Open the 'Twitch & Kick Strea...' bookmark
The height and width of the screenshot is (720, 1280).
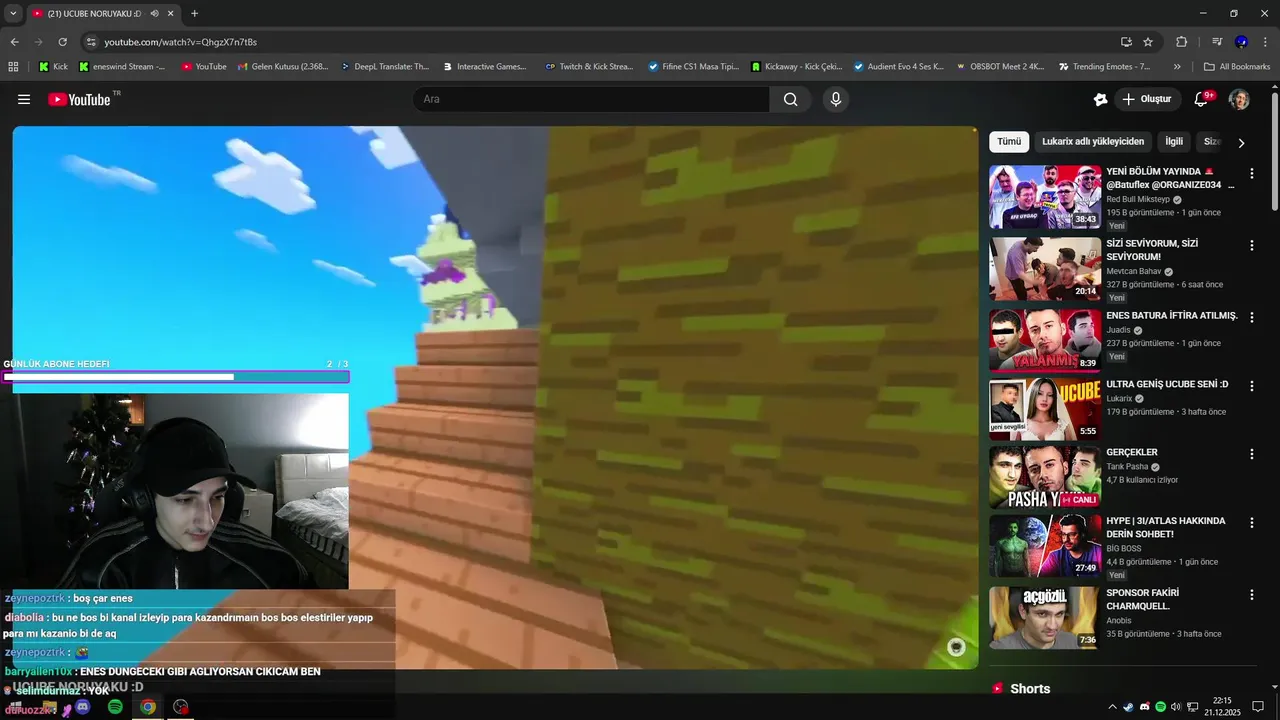point(589,66)
